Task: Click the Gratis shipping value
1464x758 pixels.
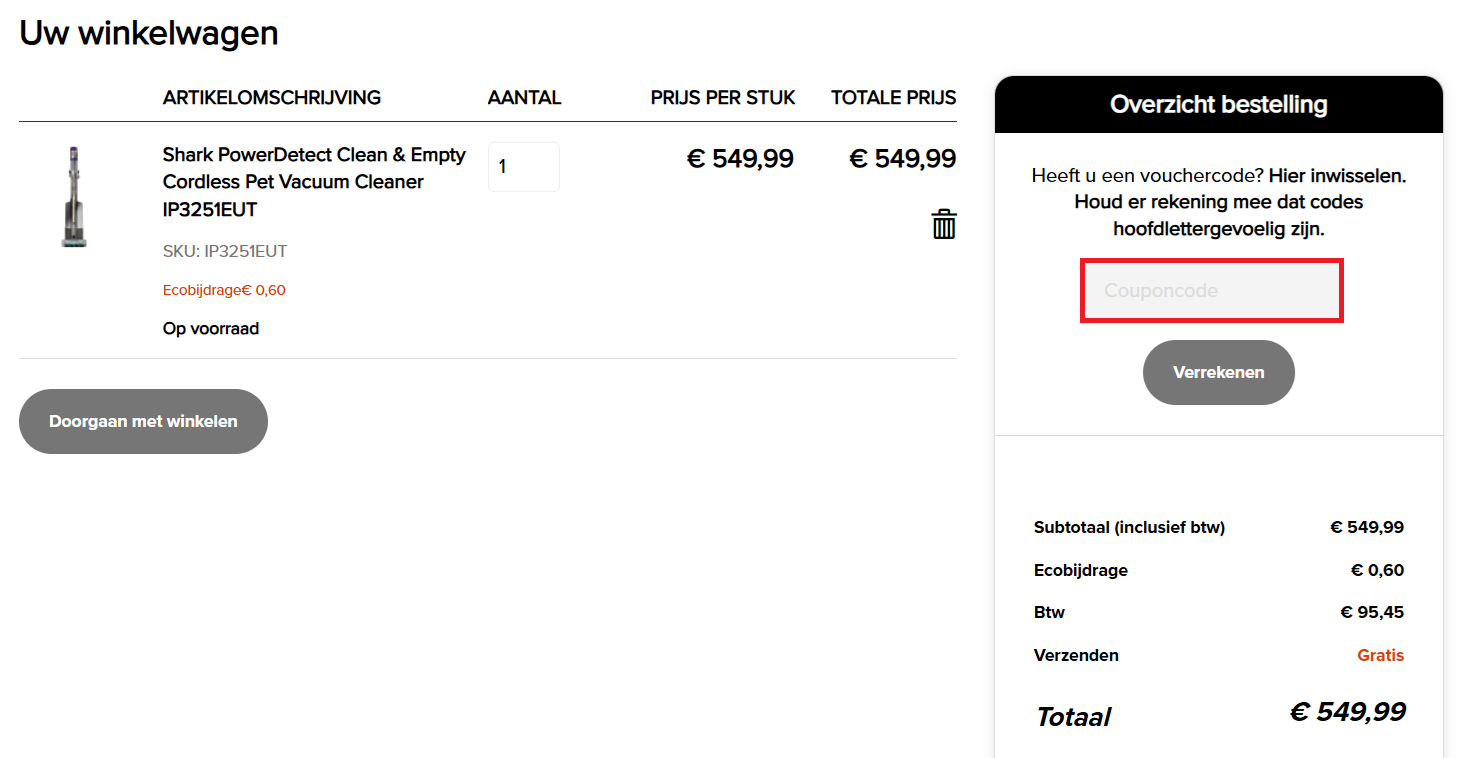Action: 1380,656
